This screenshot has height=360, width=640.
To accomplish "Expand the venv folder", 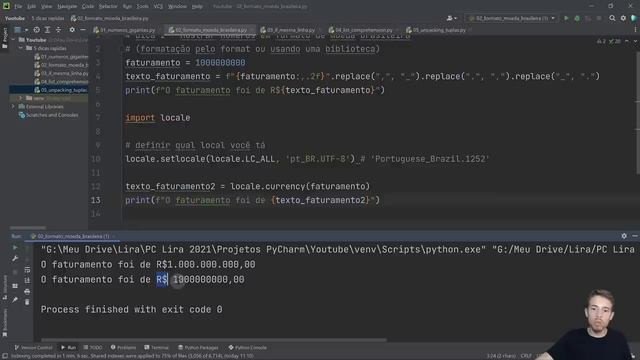I will click(21, 98).
